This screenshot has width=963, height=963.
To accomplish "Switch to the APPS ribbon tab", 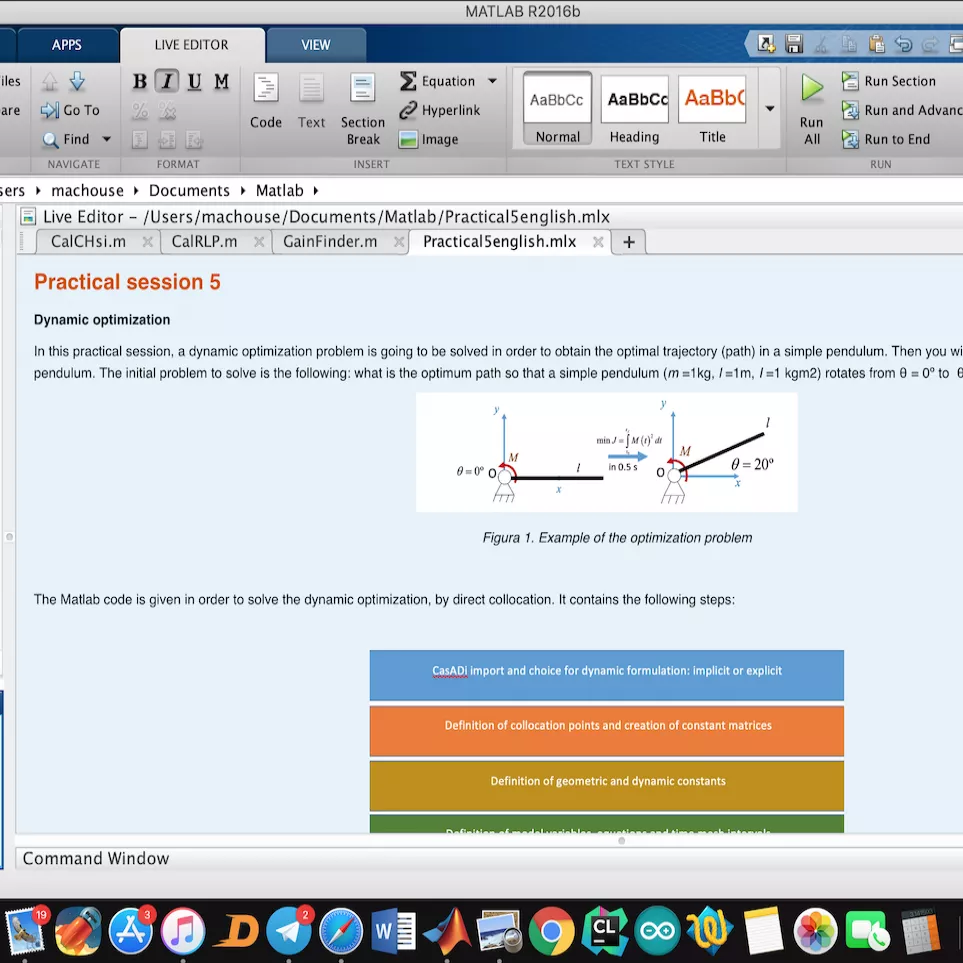I will tap(66, 45).
